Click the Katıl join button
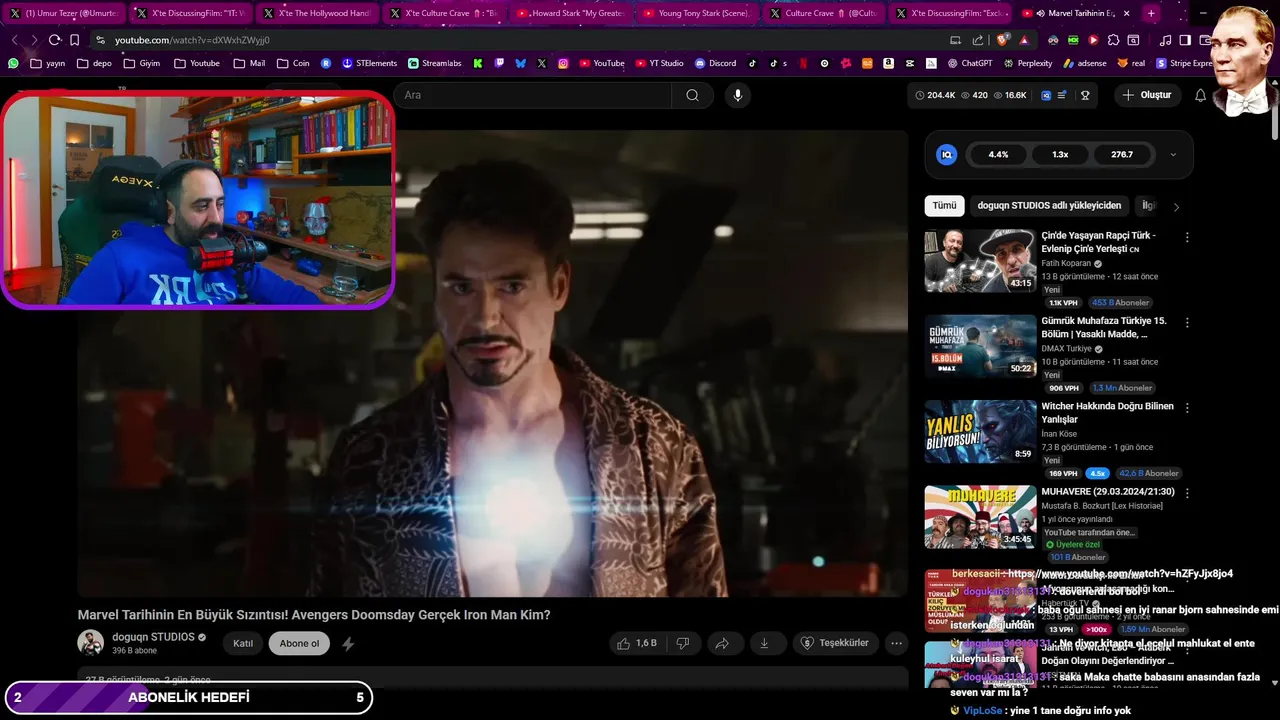This screenshot has height=720, width=1280. pos(243,644)
